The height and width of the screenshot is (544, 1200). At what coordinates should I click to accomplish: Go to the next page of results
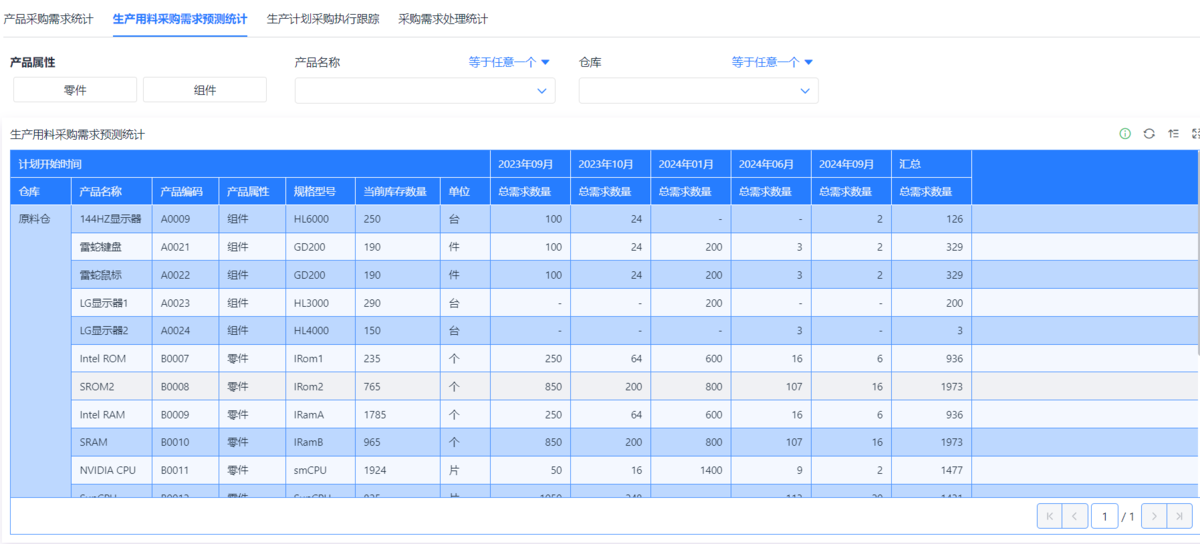coord(1154,516)
